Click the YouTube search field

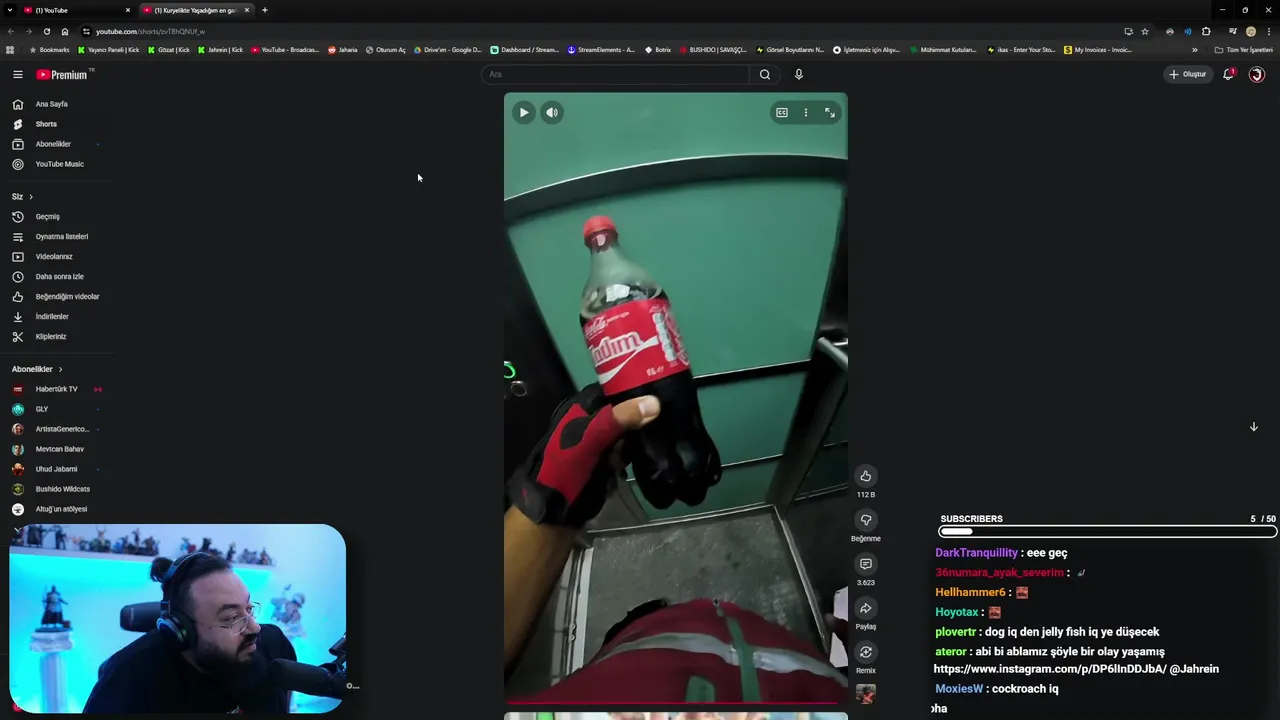tap(615, 74)
